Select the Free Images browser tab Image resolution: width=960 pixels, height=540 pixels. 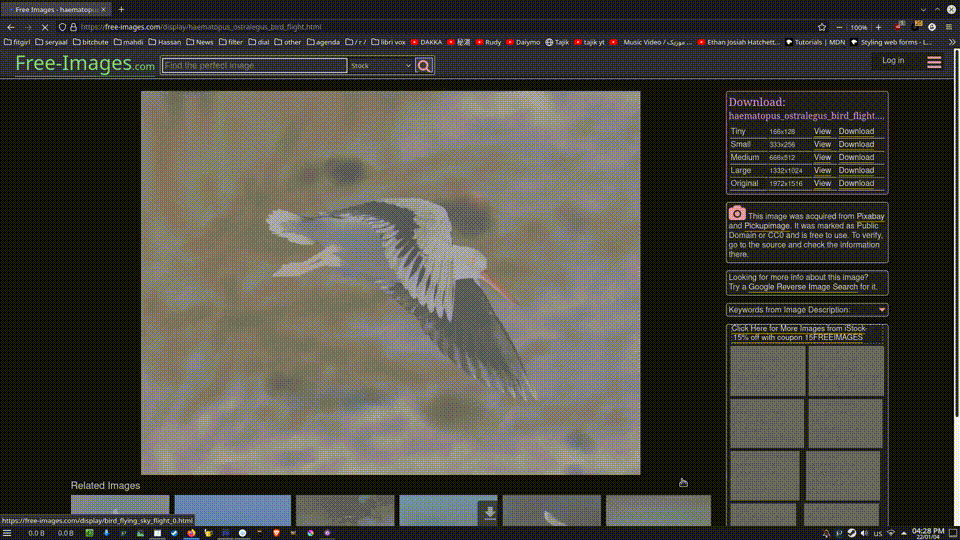coord(54,9)
